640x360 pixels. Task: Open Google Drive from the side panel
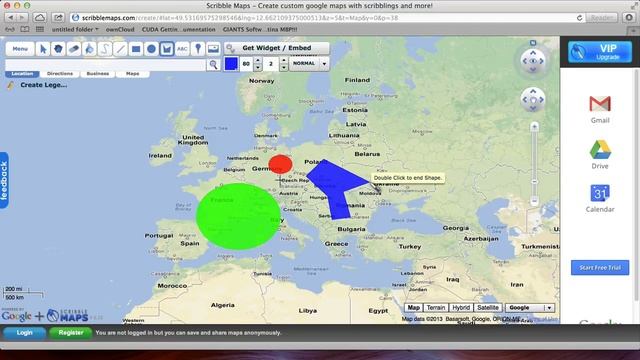[600, 154]
